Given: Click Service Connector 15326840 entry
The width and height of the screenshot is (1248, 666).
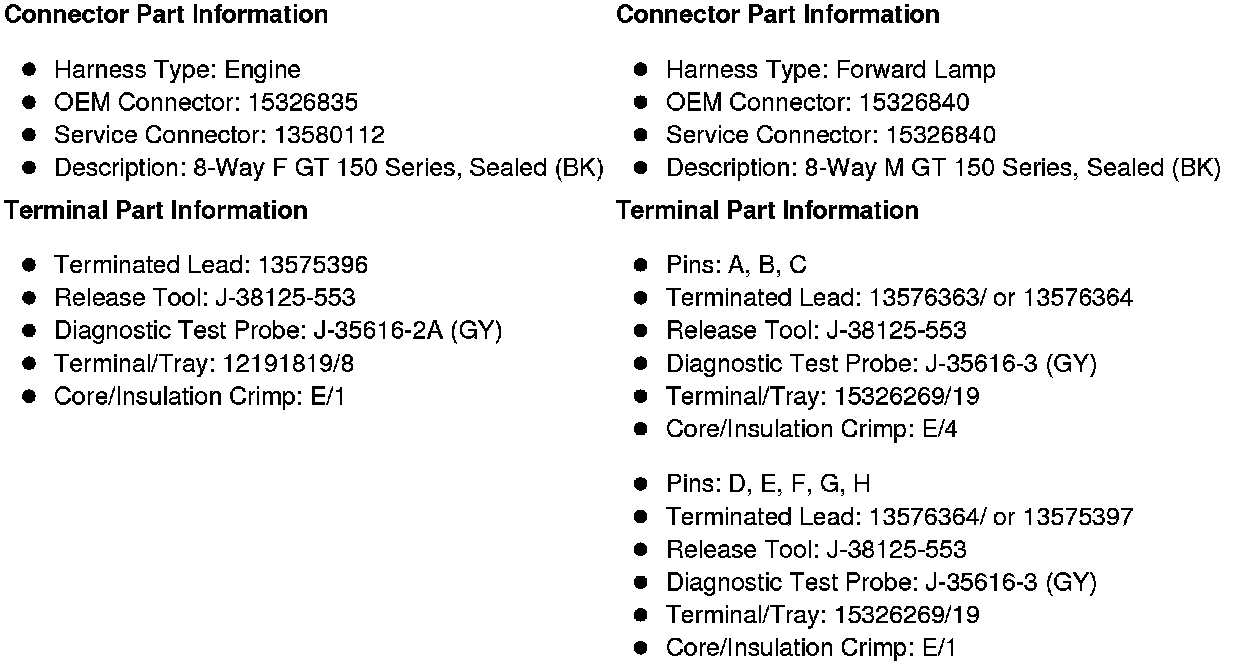Looking at the screenshot, I should (x=831, y=135).
